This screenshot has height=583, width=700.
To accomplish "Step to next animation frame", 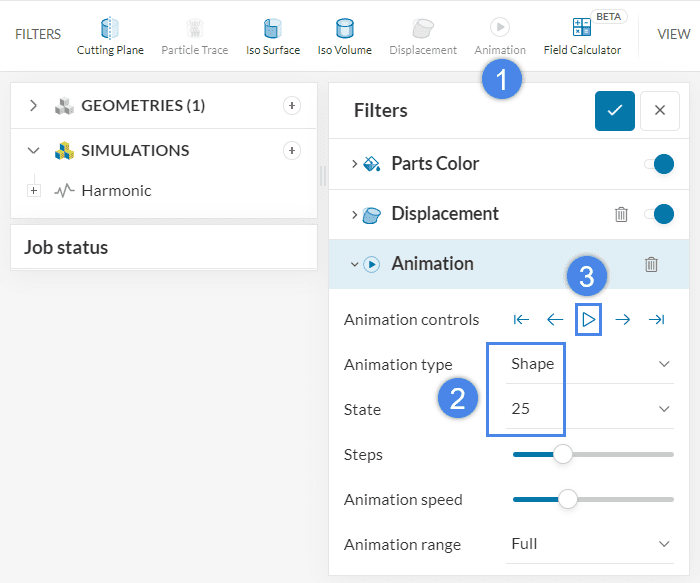I will tap(623, 320).
